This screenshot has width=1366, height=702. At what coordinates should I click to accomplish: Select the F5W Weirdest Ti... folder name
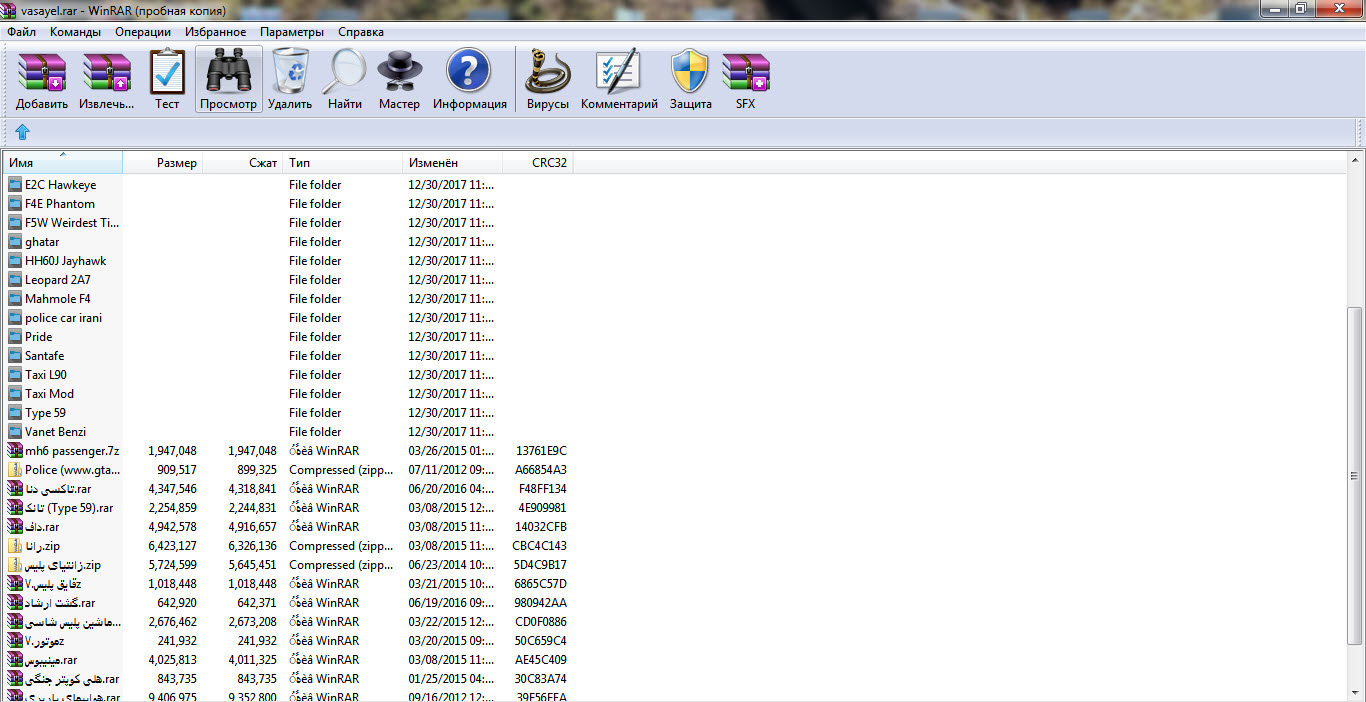tap(72, 223)
